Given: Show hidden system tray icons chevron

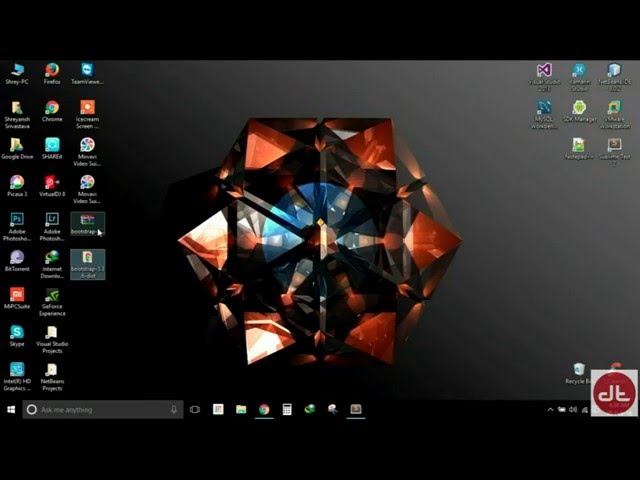Looking at the screenshot, I should point(550,409).
